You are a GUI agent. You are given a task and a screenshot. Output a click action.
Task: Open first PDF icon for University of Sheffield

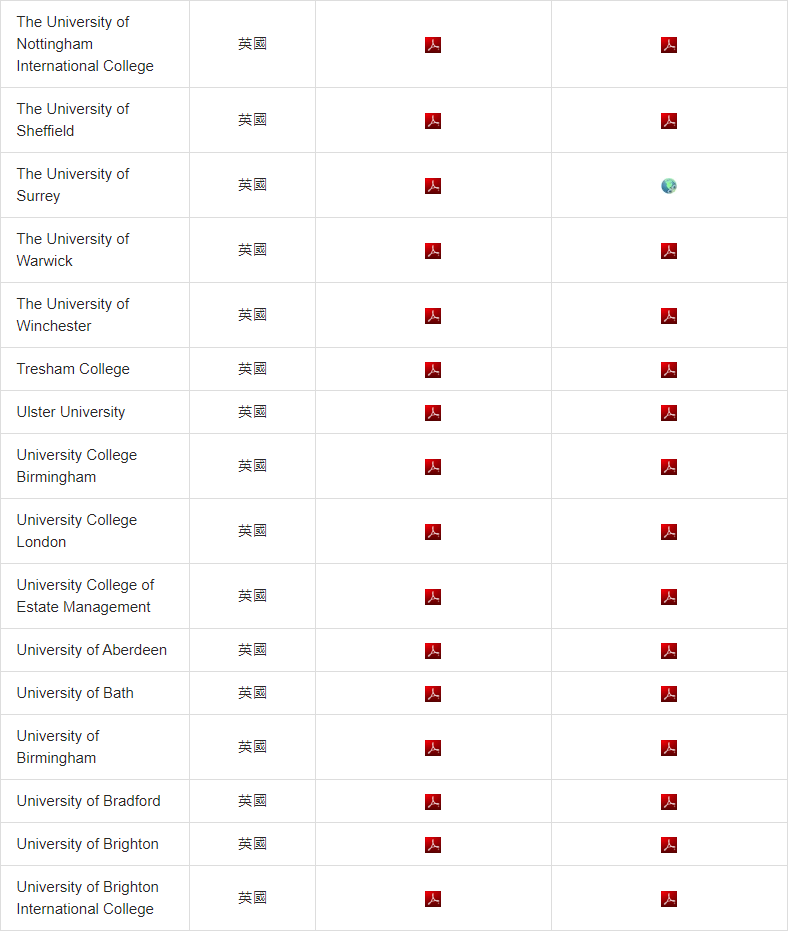pos(433,121)
